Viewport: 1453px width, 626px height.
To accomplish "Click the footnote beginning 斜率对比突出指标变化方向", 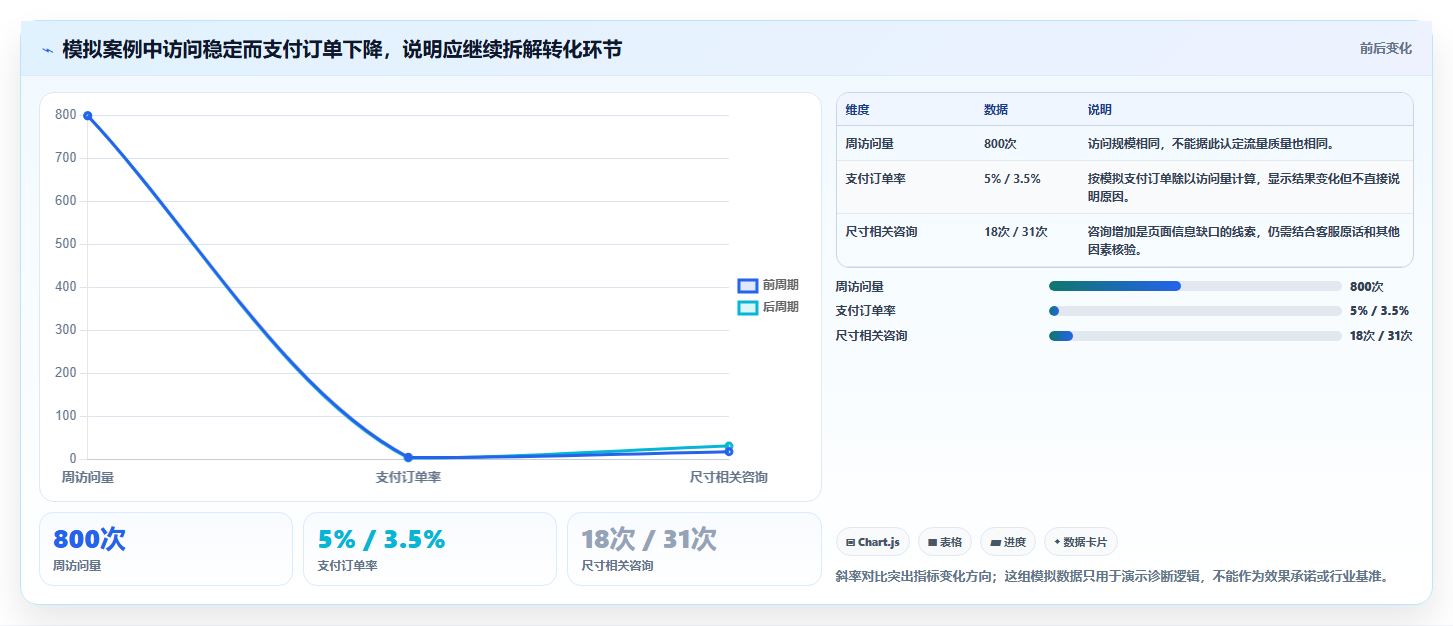I will pos(1112,577).
